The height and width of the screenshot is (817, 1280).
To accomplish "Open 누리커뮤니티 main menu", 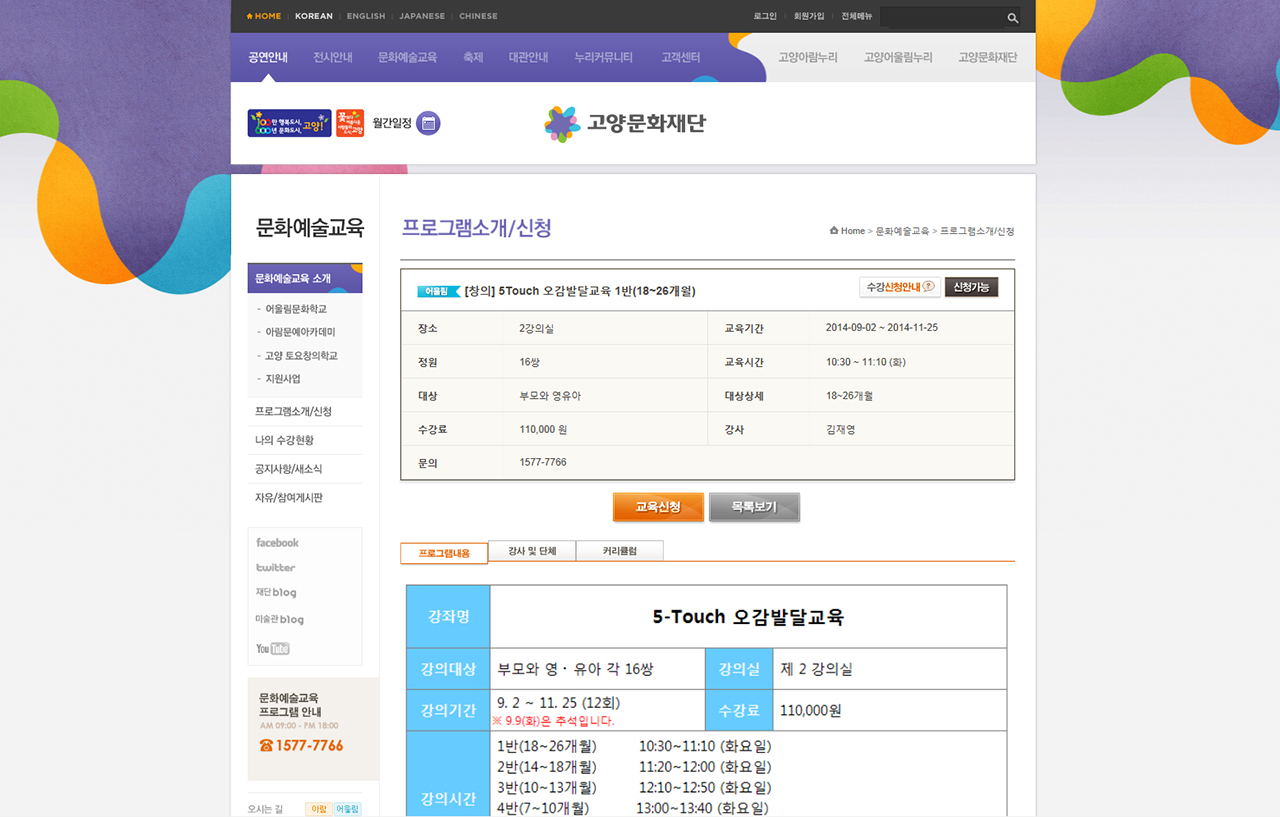I will click(x=604, y=57).
